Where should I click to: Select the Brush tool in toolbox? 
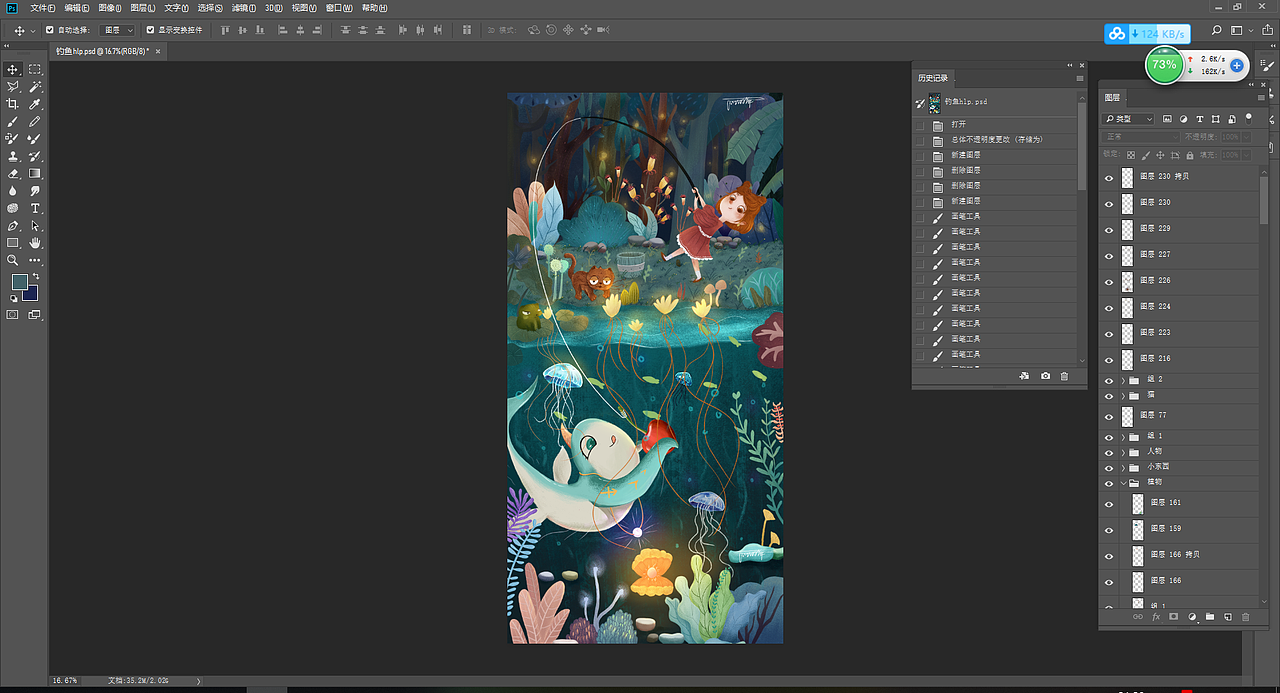point(13,121)
